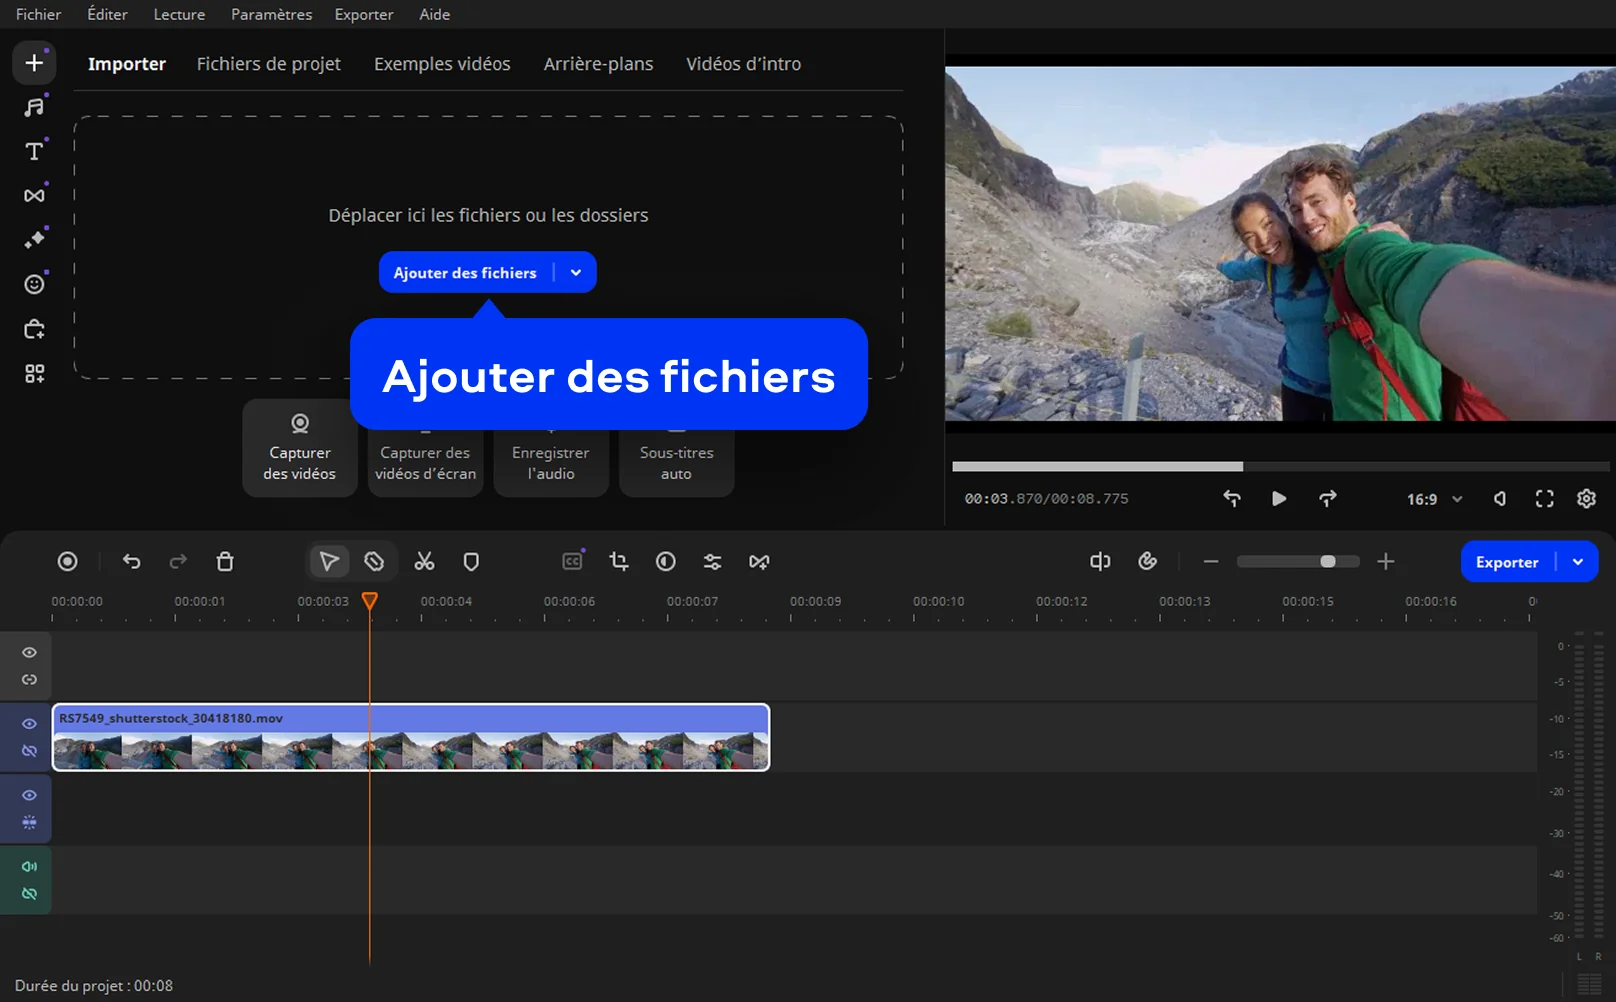This screenshot has width=1616, height=1002.
Task: Hide the main video track
Action: tap(29, 724)
